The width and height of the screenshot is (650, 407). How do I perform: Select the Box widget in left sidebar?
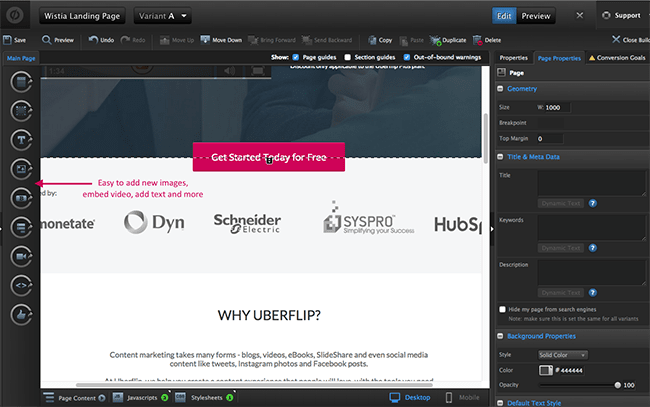[21, 111]
